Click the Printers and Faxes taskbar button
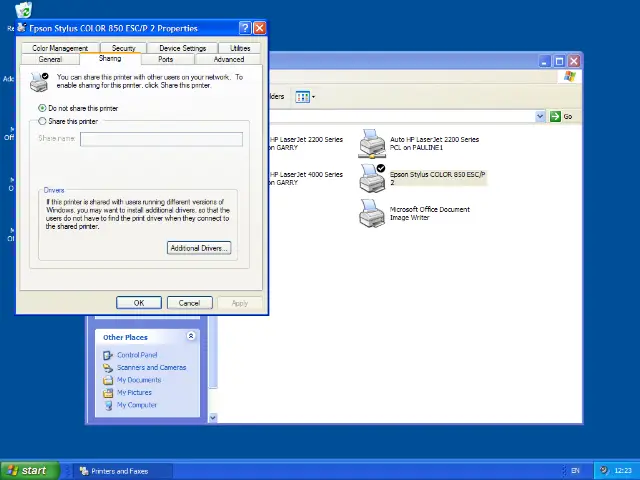Viewport: 640px width, 480px height. pyautogui.click(x=122, y=471)
